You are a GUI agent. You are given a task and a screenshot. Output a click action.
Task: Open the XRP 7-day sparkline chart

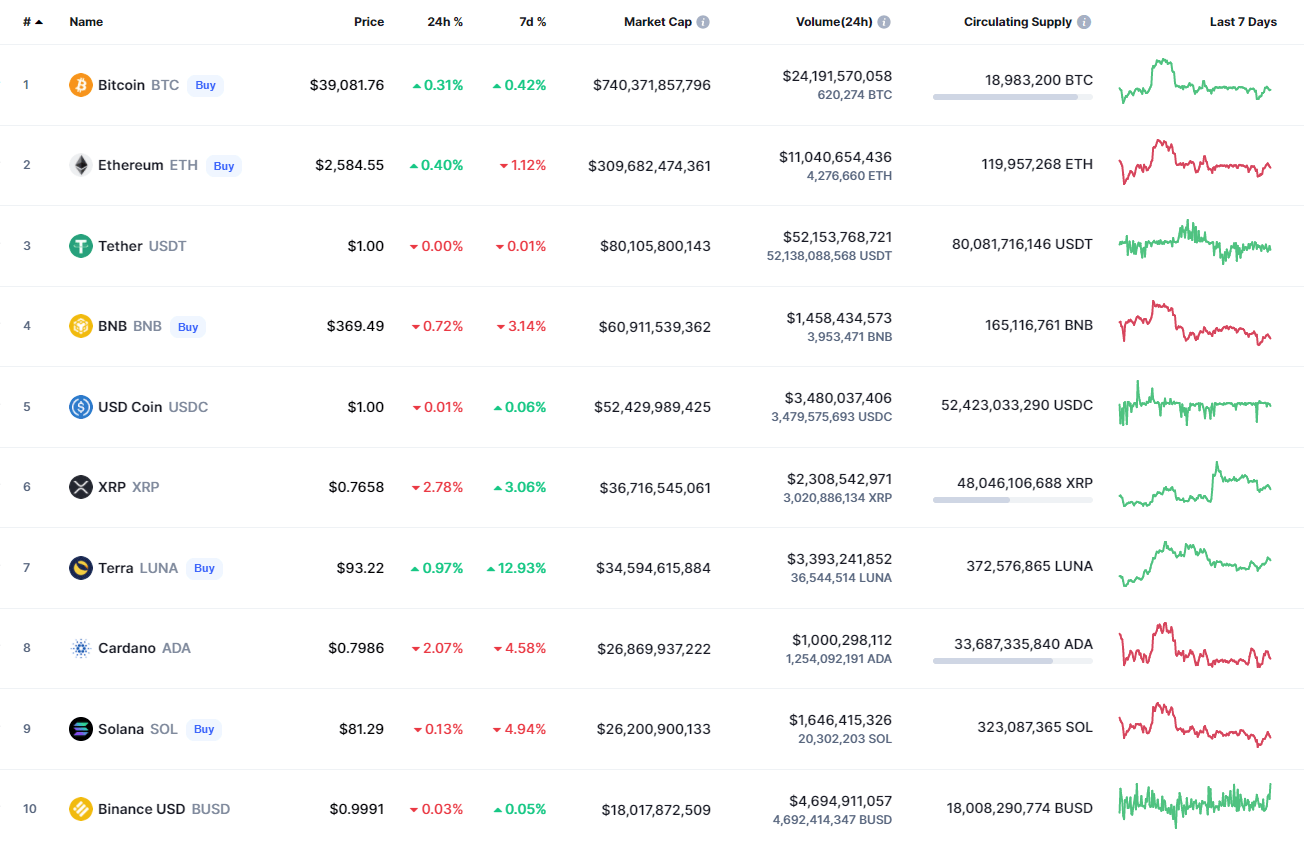(x=1195, y=485)
